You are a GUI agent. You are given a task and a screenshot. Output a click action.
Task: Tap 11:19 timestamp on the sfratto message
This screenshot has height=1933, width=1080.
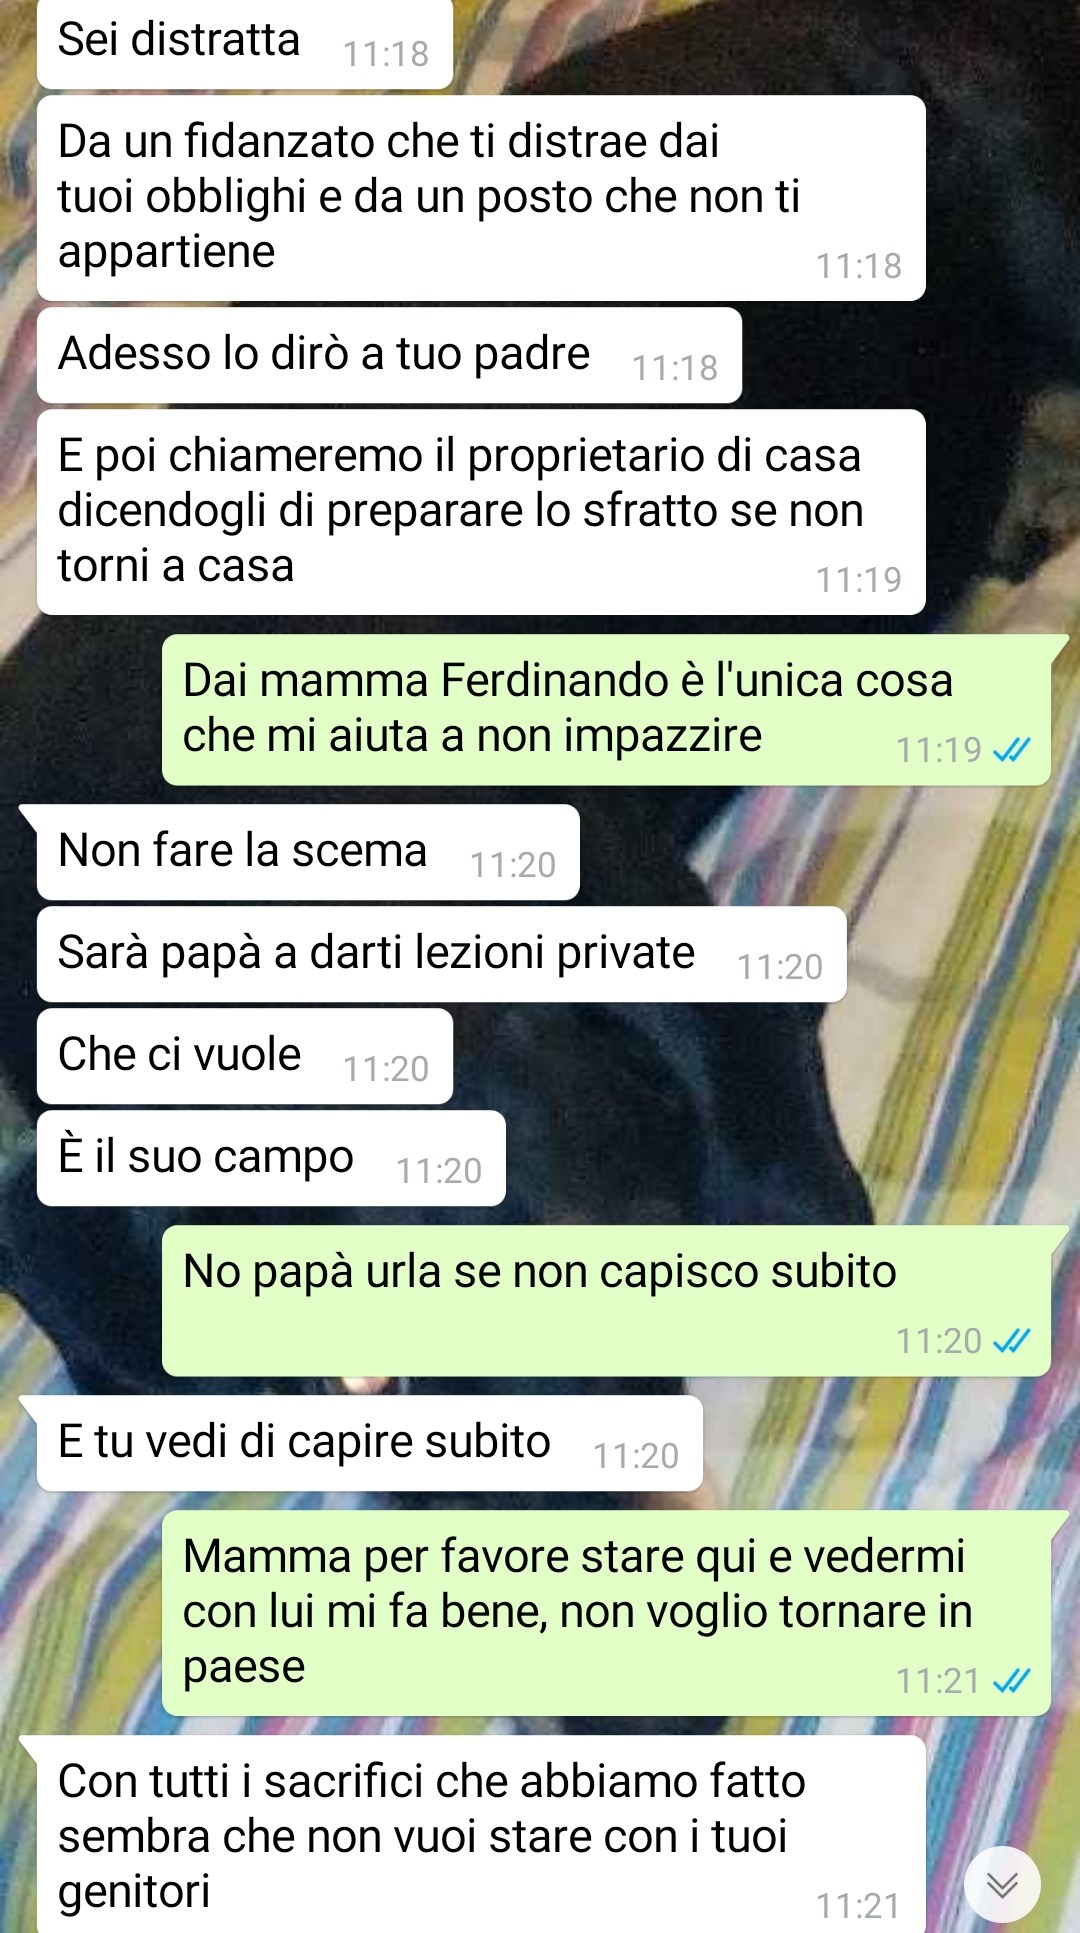point(859,580)
